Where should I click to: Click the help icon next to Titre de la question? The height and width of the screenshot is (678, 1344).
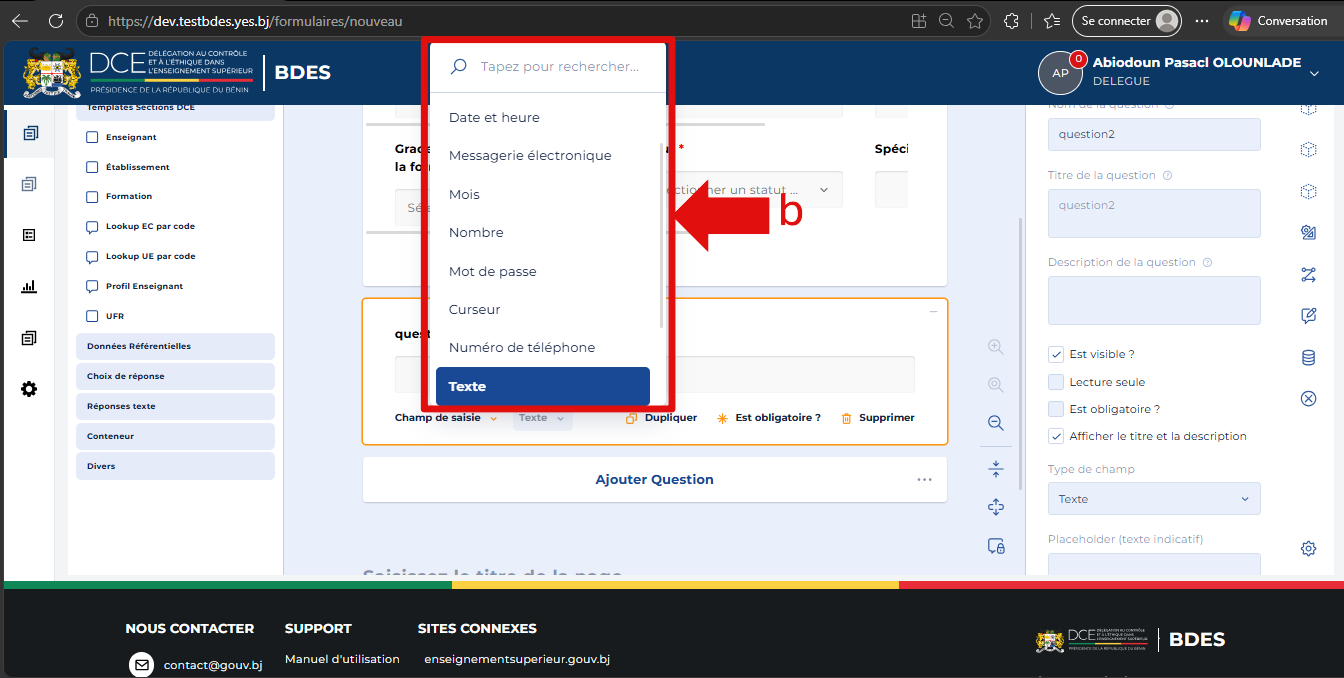(1168, 175)
